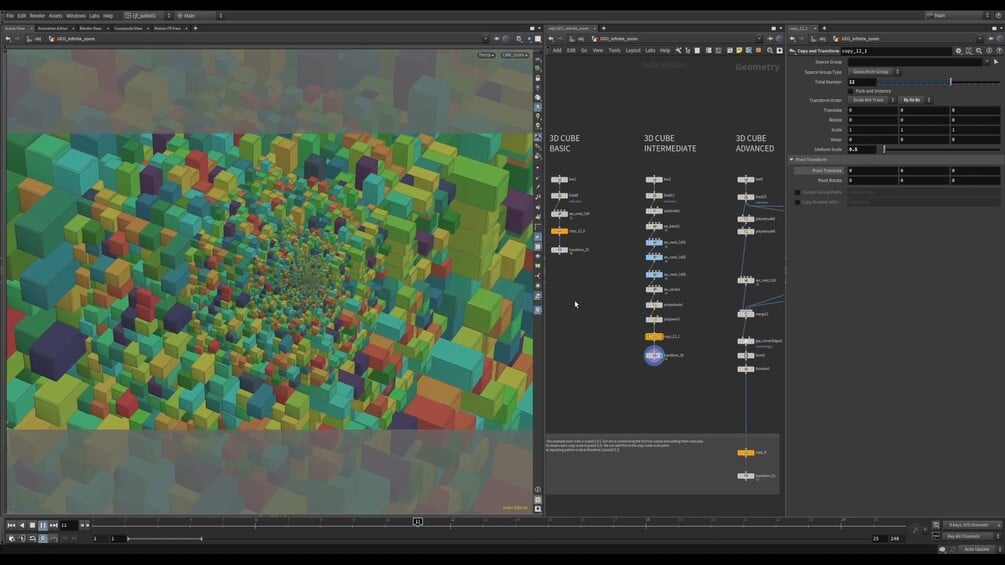
Task: Switch to the Composite View tab
Action: [x=128, y=28]
